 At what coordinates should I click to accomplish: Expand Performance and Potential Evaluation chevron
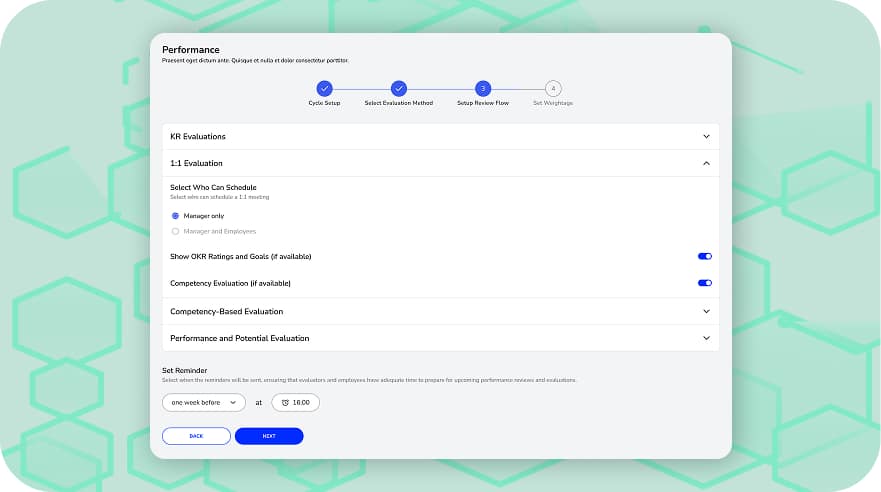point(706,338)
